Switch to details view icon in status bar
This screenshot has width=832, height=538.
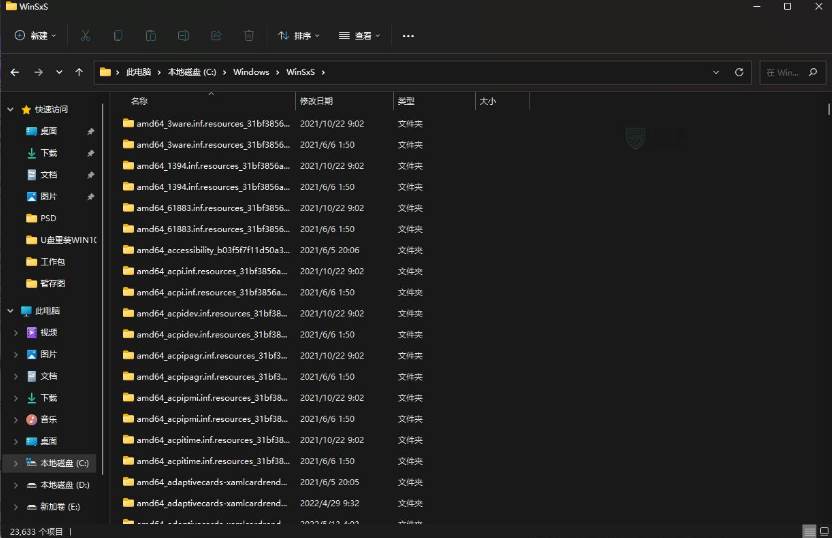click(x=809, y=531)
